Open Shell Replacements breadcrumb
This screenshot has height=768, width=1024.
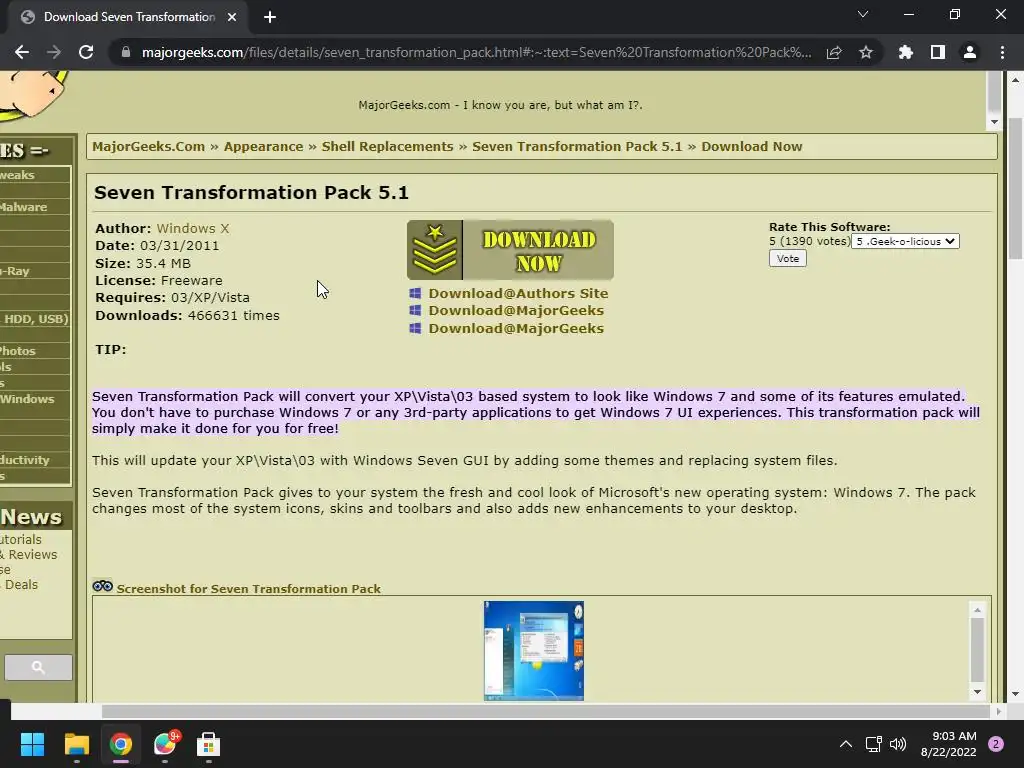pos(387,146)
